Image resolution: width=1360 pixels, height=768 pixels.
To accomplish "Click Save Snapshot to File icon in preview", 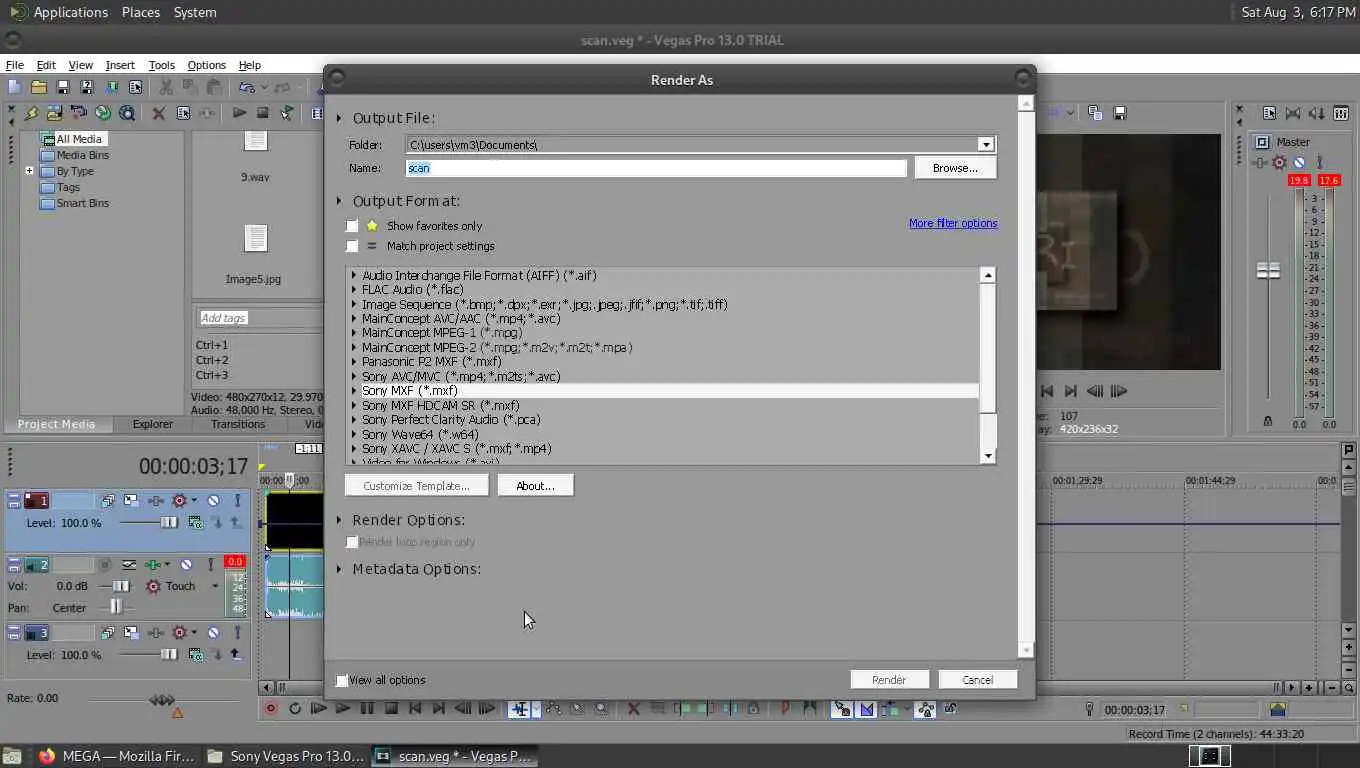I will pyautogui.click(x=1120, y=113).
